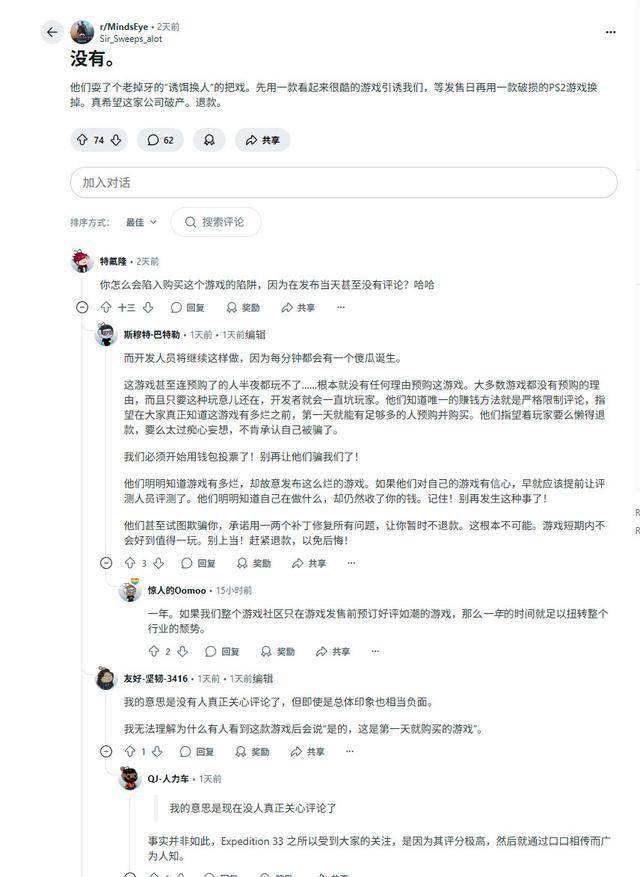The height and width of the screenshot is (877, 640).
Task: Reply to the 特戴隆 comment
Action: [x=187, y=308]
